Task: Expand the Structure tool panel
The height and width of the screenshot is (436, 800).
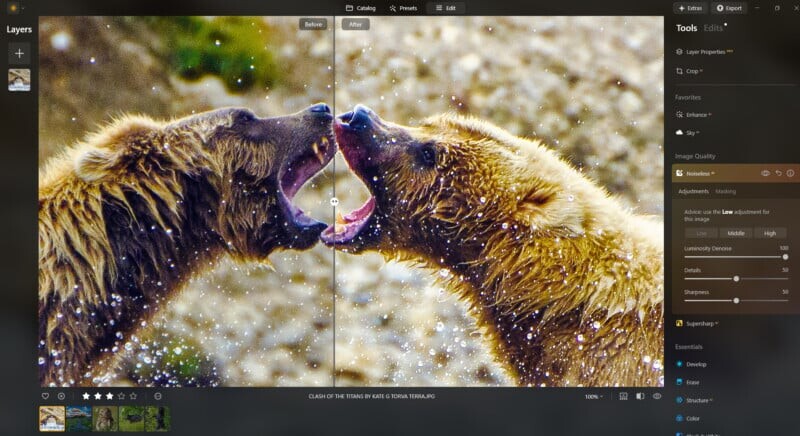Action: coord(697,400)
